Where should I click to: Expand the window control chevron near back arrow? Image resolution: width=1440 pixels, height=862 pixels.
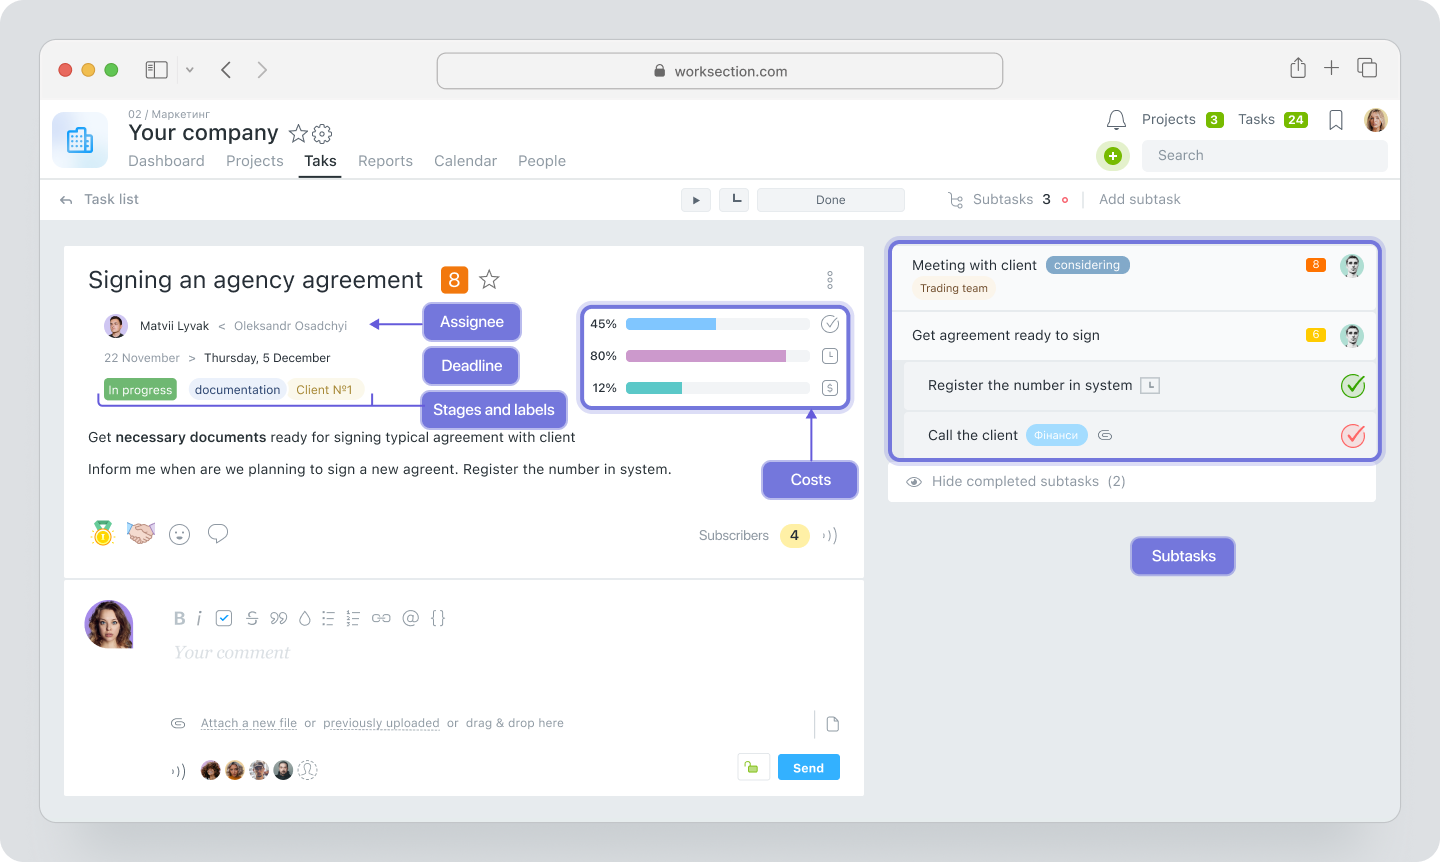(190, 69)
